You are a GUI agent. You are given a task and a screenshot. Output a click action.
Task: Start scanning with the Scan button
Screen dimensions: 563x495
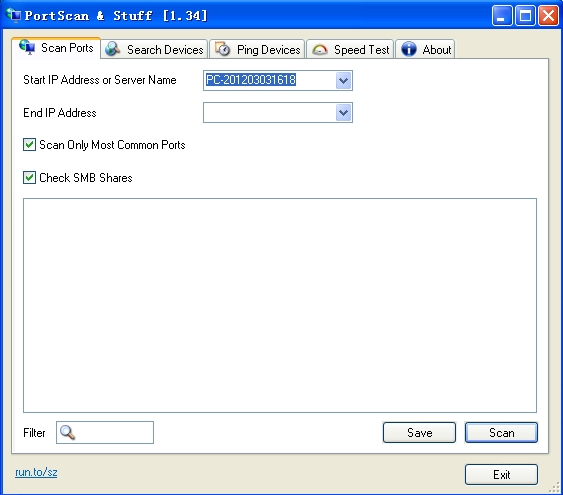tap(501, 433)
